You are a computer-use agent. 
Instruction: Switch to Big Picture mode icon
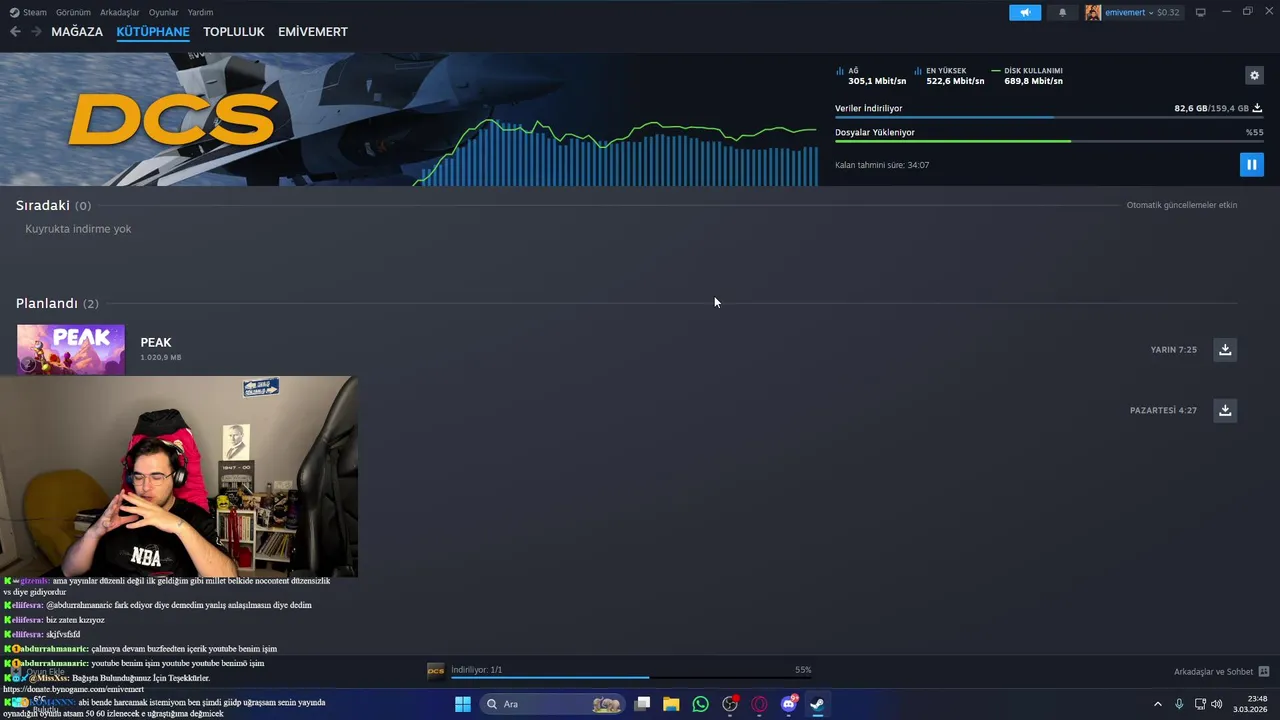[x=1200, y=12]
